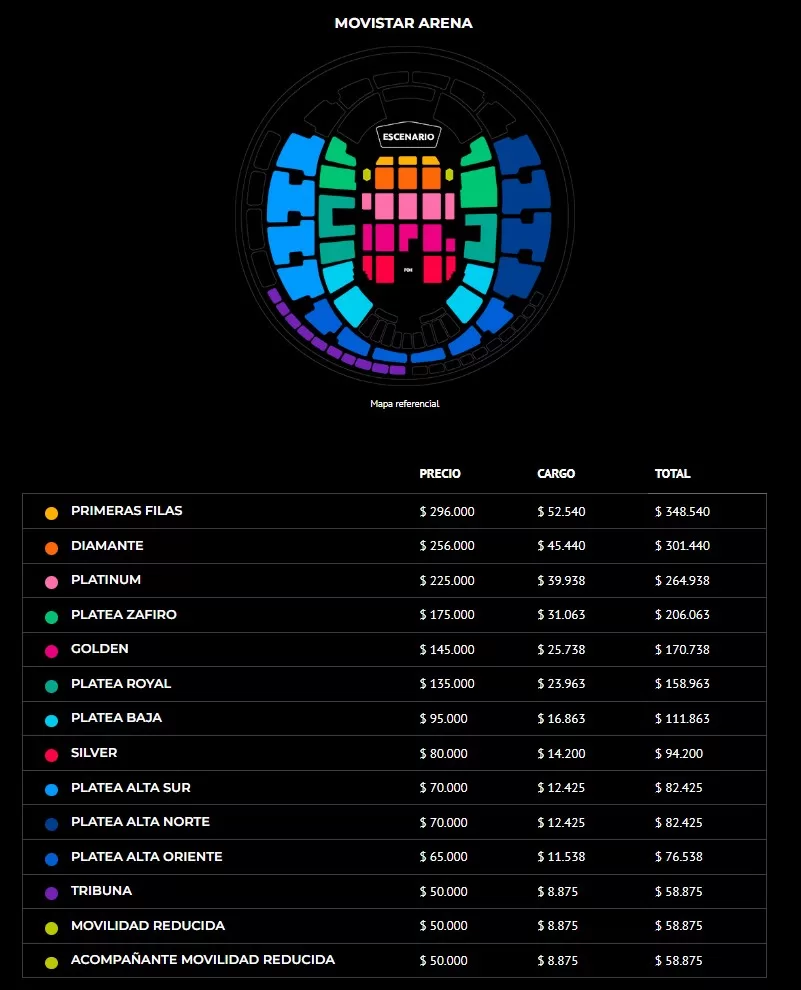The width and height of the screenshot is (801, 990).
Task: Click the PRECIO column header
Action: 440,474
